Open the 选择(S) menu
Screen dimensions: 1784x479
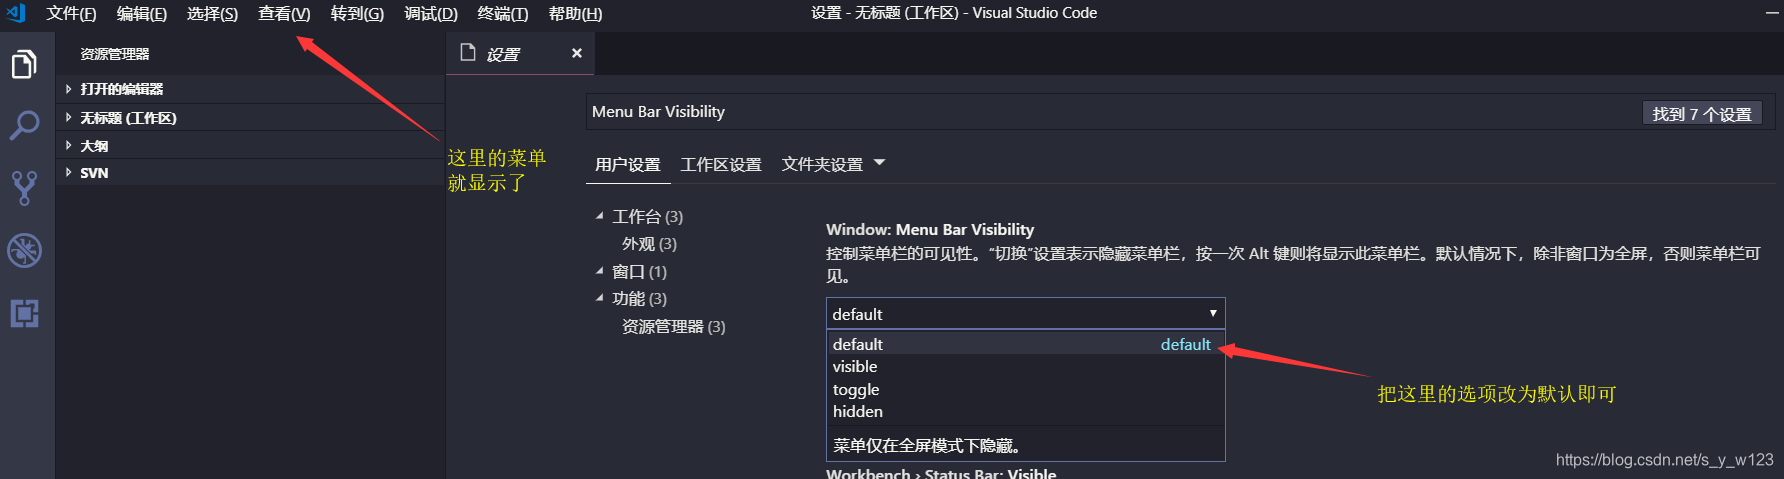pos(212,14)
